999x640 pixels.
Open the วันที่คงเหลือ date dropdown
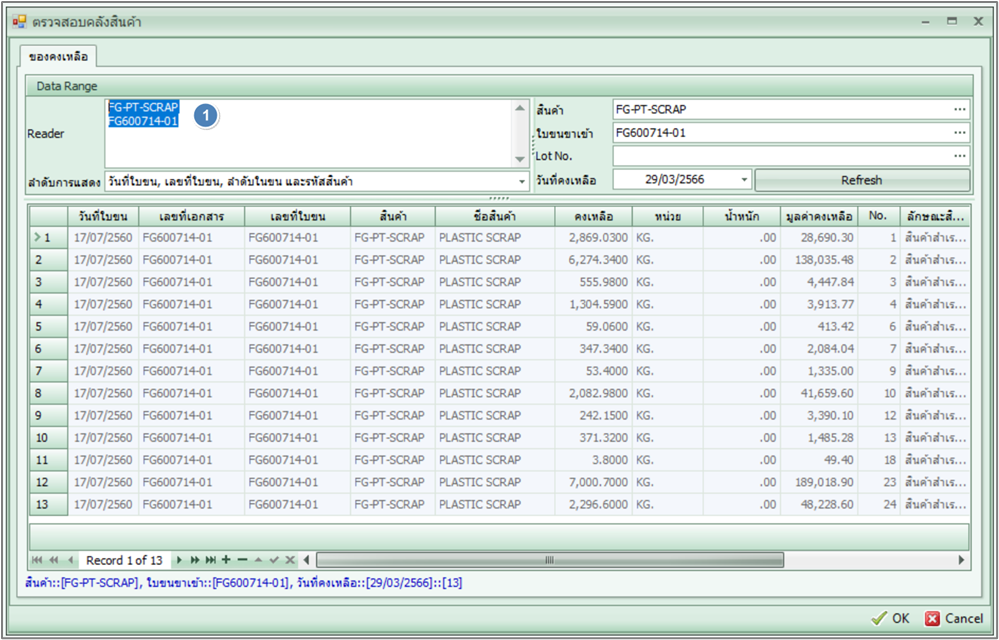[x=744, y=180]
